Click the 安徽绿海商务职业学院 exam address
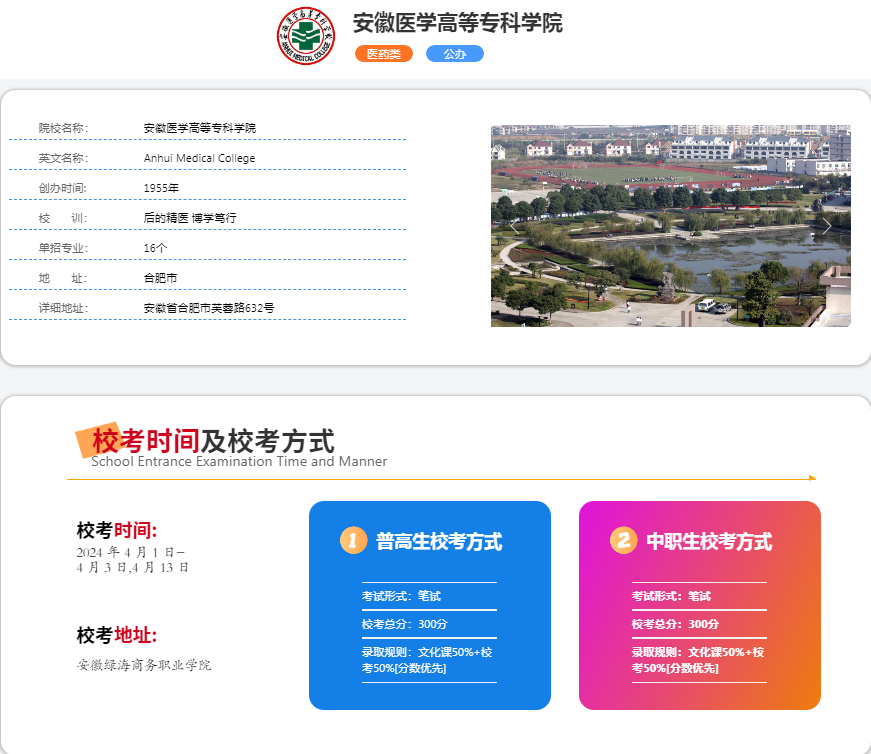871x754 pixels. [144, 665]
